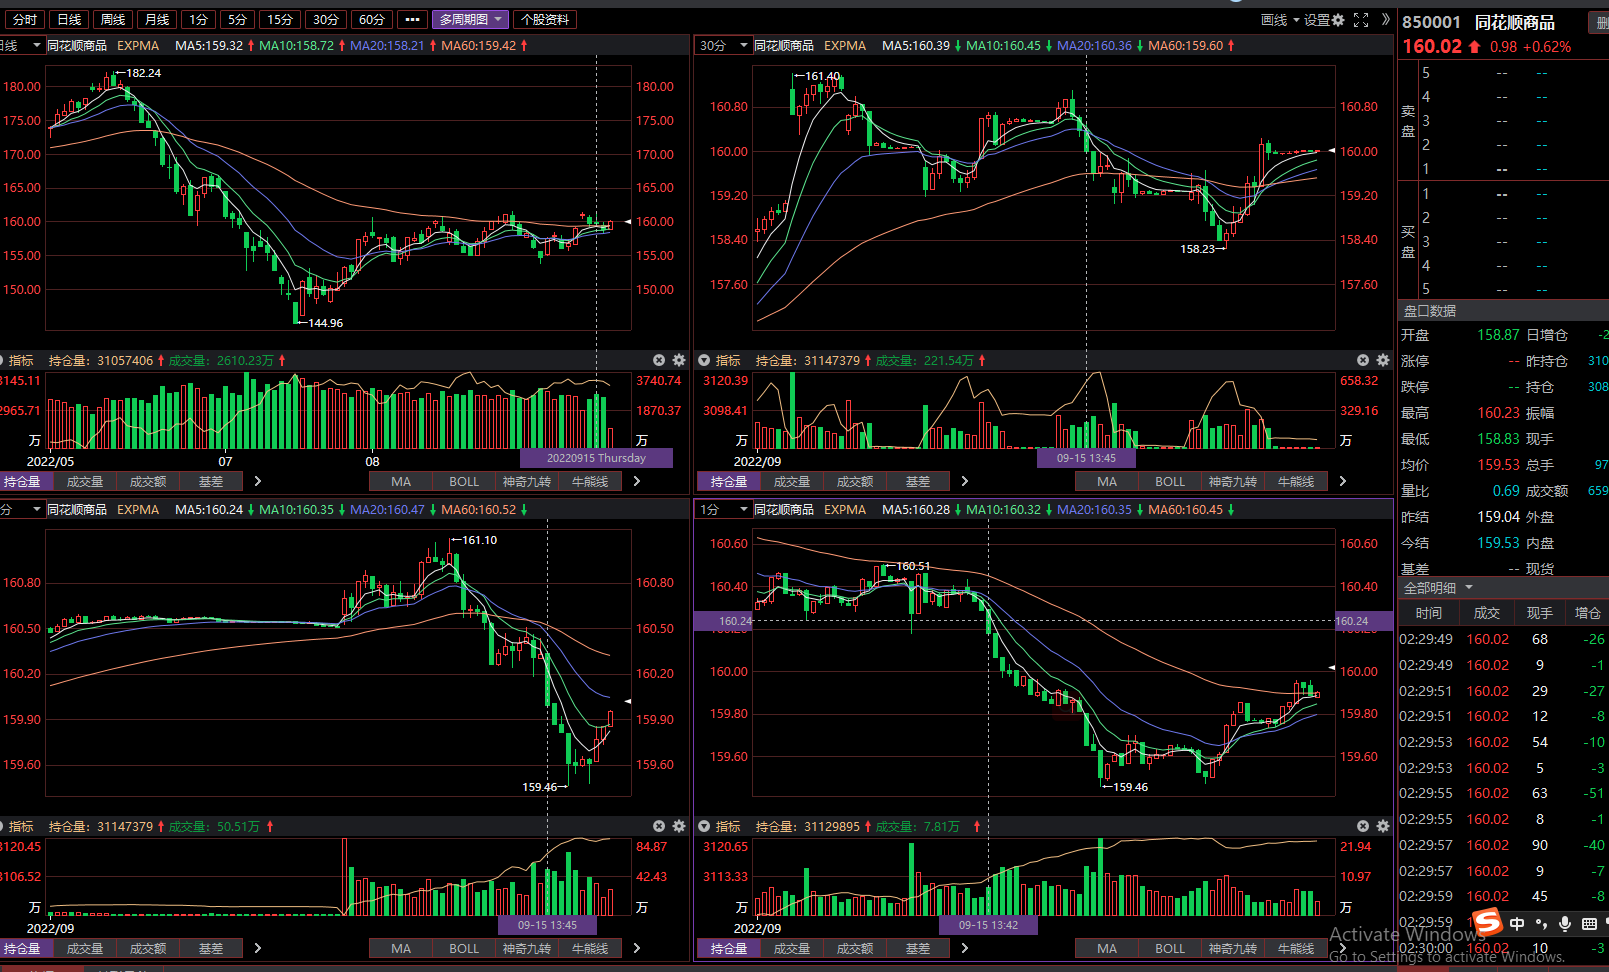The image size is (1609, 972).
Task: Select 成交量 tab in the 30-minute chart
Action: coord(792,482)
